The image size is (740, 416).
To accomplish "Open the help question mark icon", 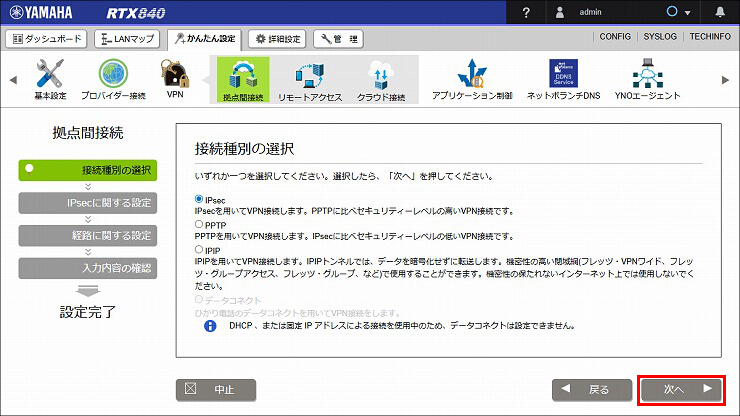I will pyautogui.click(x=526, y=12).
